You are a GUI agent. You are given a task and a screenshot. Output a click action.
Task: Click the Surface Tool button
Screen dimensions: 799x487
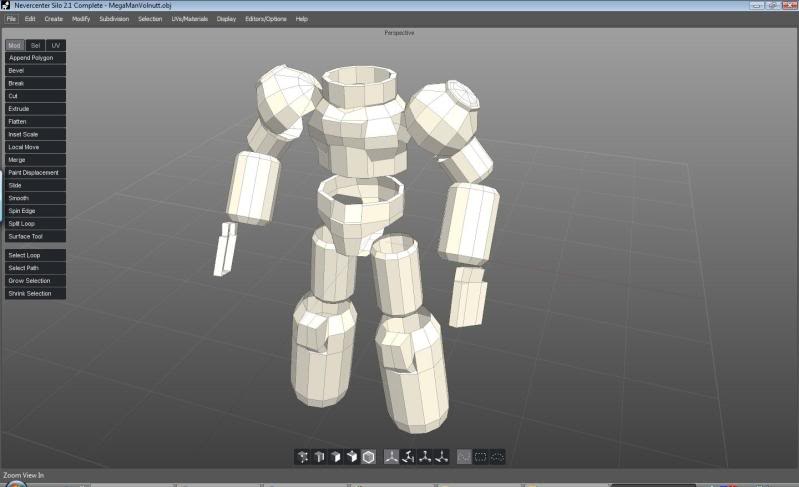pos(35,236)
